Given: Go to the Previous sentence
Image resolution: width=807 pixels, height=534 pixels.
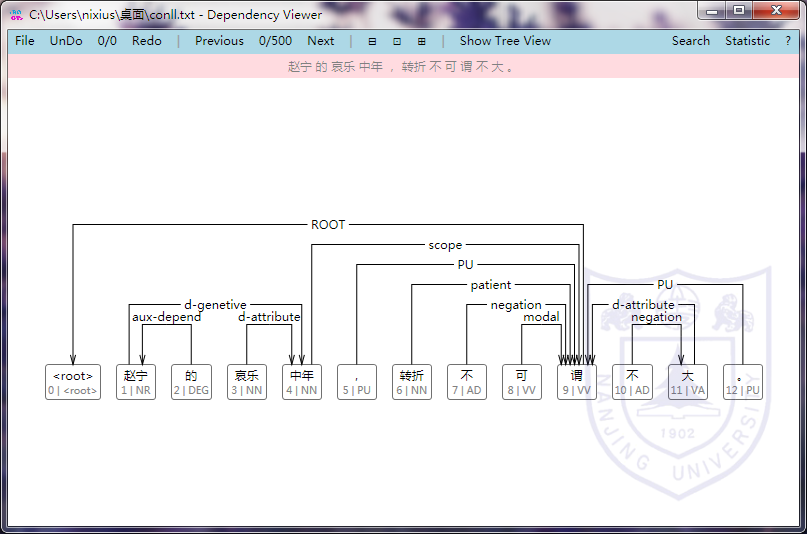Looking at the screenshot, I should pyautogui.click(x=219, y=41).
